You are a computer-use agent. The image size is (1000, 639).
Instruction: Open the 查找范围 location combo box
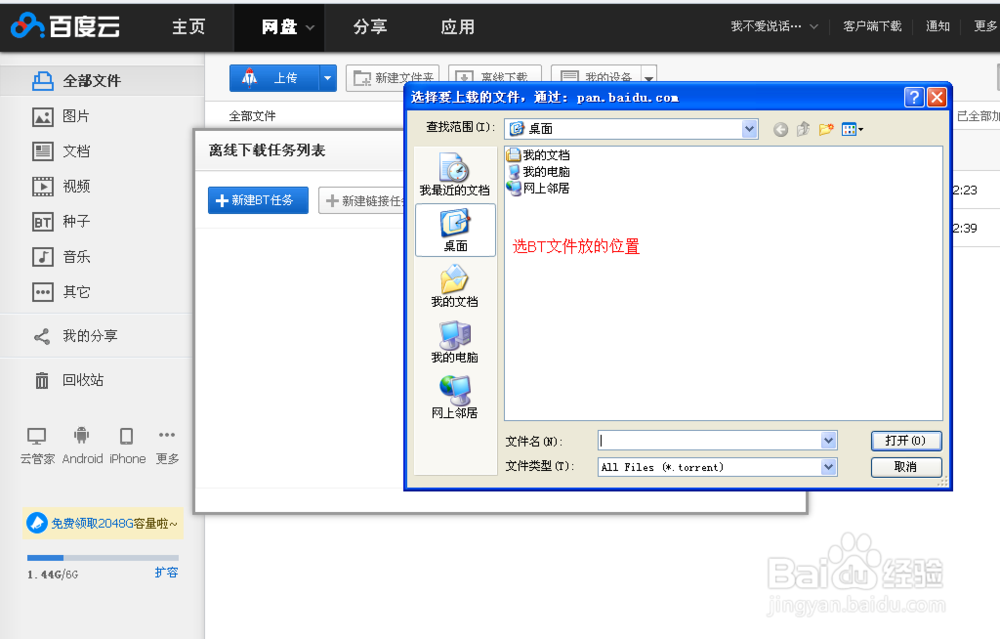(631, 129)
